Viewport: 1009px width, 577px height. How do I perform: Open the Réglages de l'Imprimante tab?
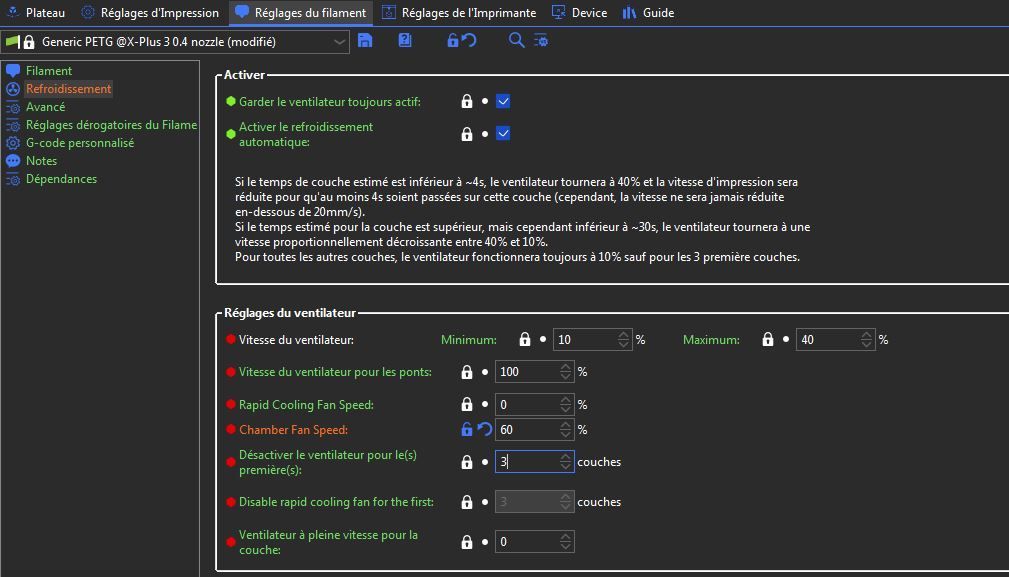click(459, 13)
